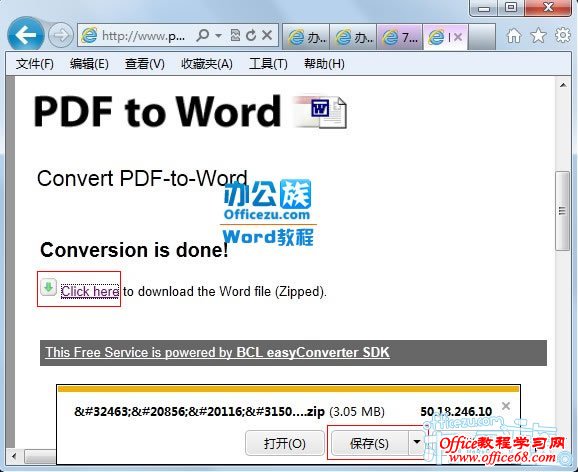Click the Word document icon beside title
The height and width of the screenshot is (472, 578).
pyautogui.click(x=320, y=111)
